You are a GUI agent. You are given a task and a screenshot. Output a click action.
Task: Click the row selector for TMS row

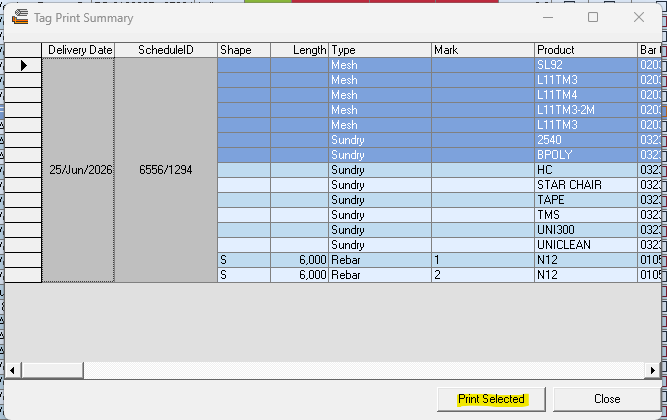(x=23, y=215)
